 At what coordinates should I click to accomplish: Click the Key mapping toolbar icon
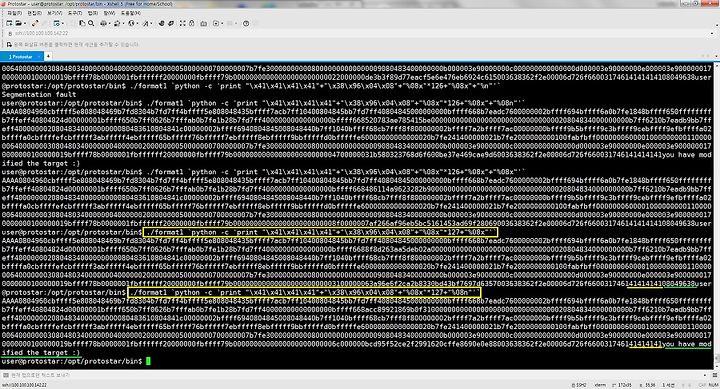[x=203, y=23]
